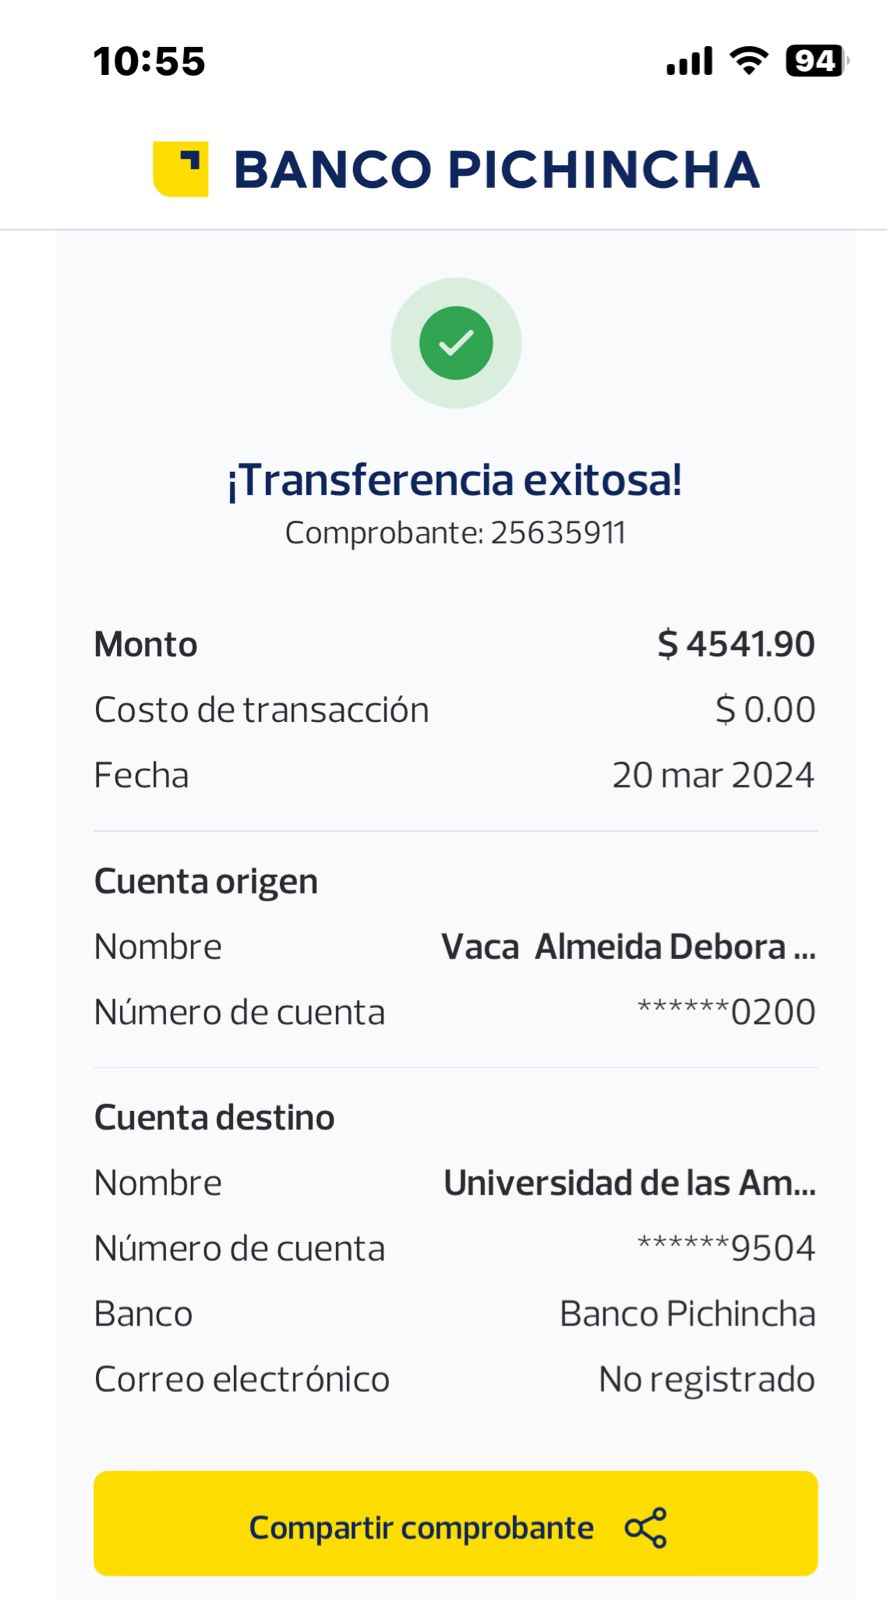887x1600 pixels.
Task: Tap the Correo electrónico value No registrado
Action: [706, 1379]
